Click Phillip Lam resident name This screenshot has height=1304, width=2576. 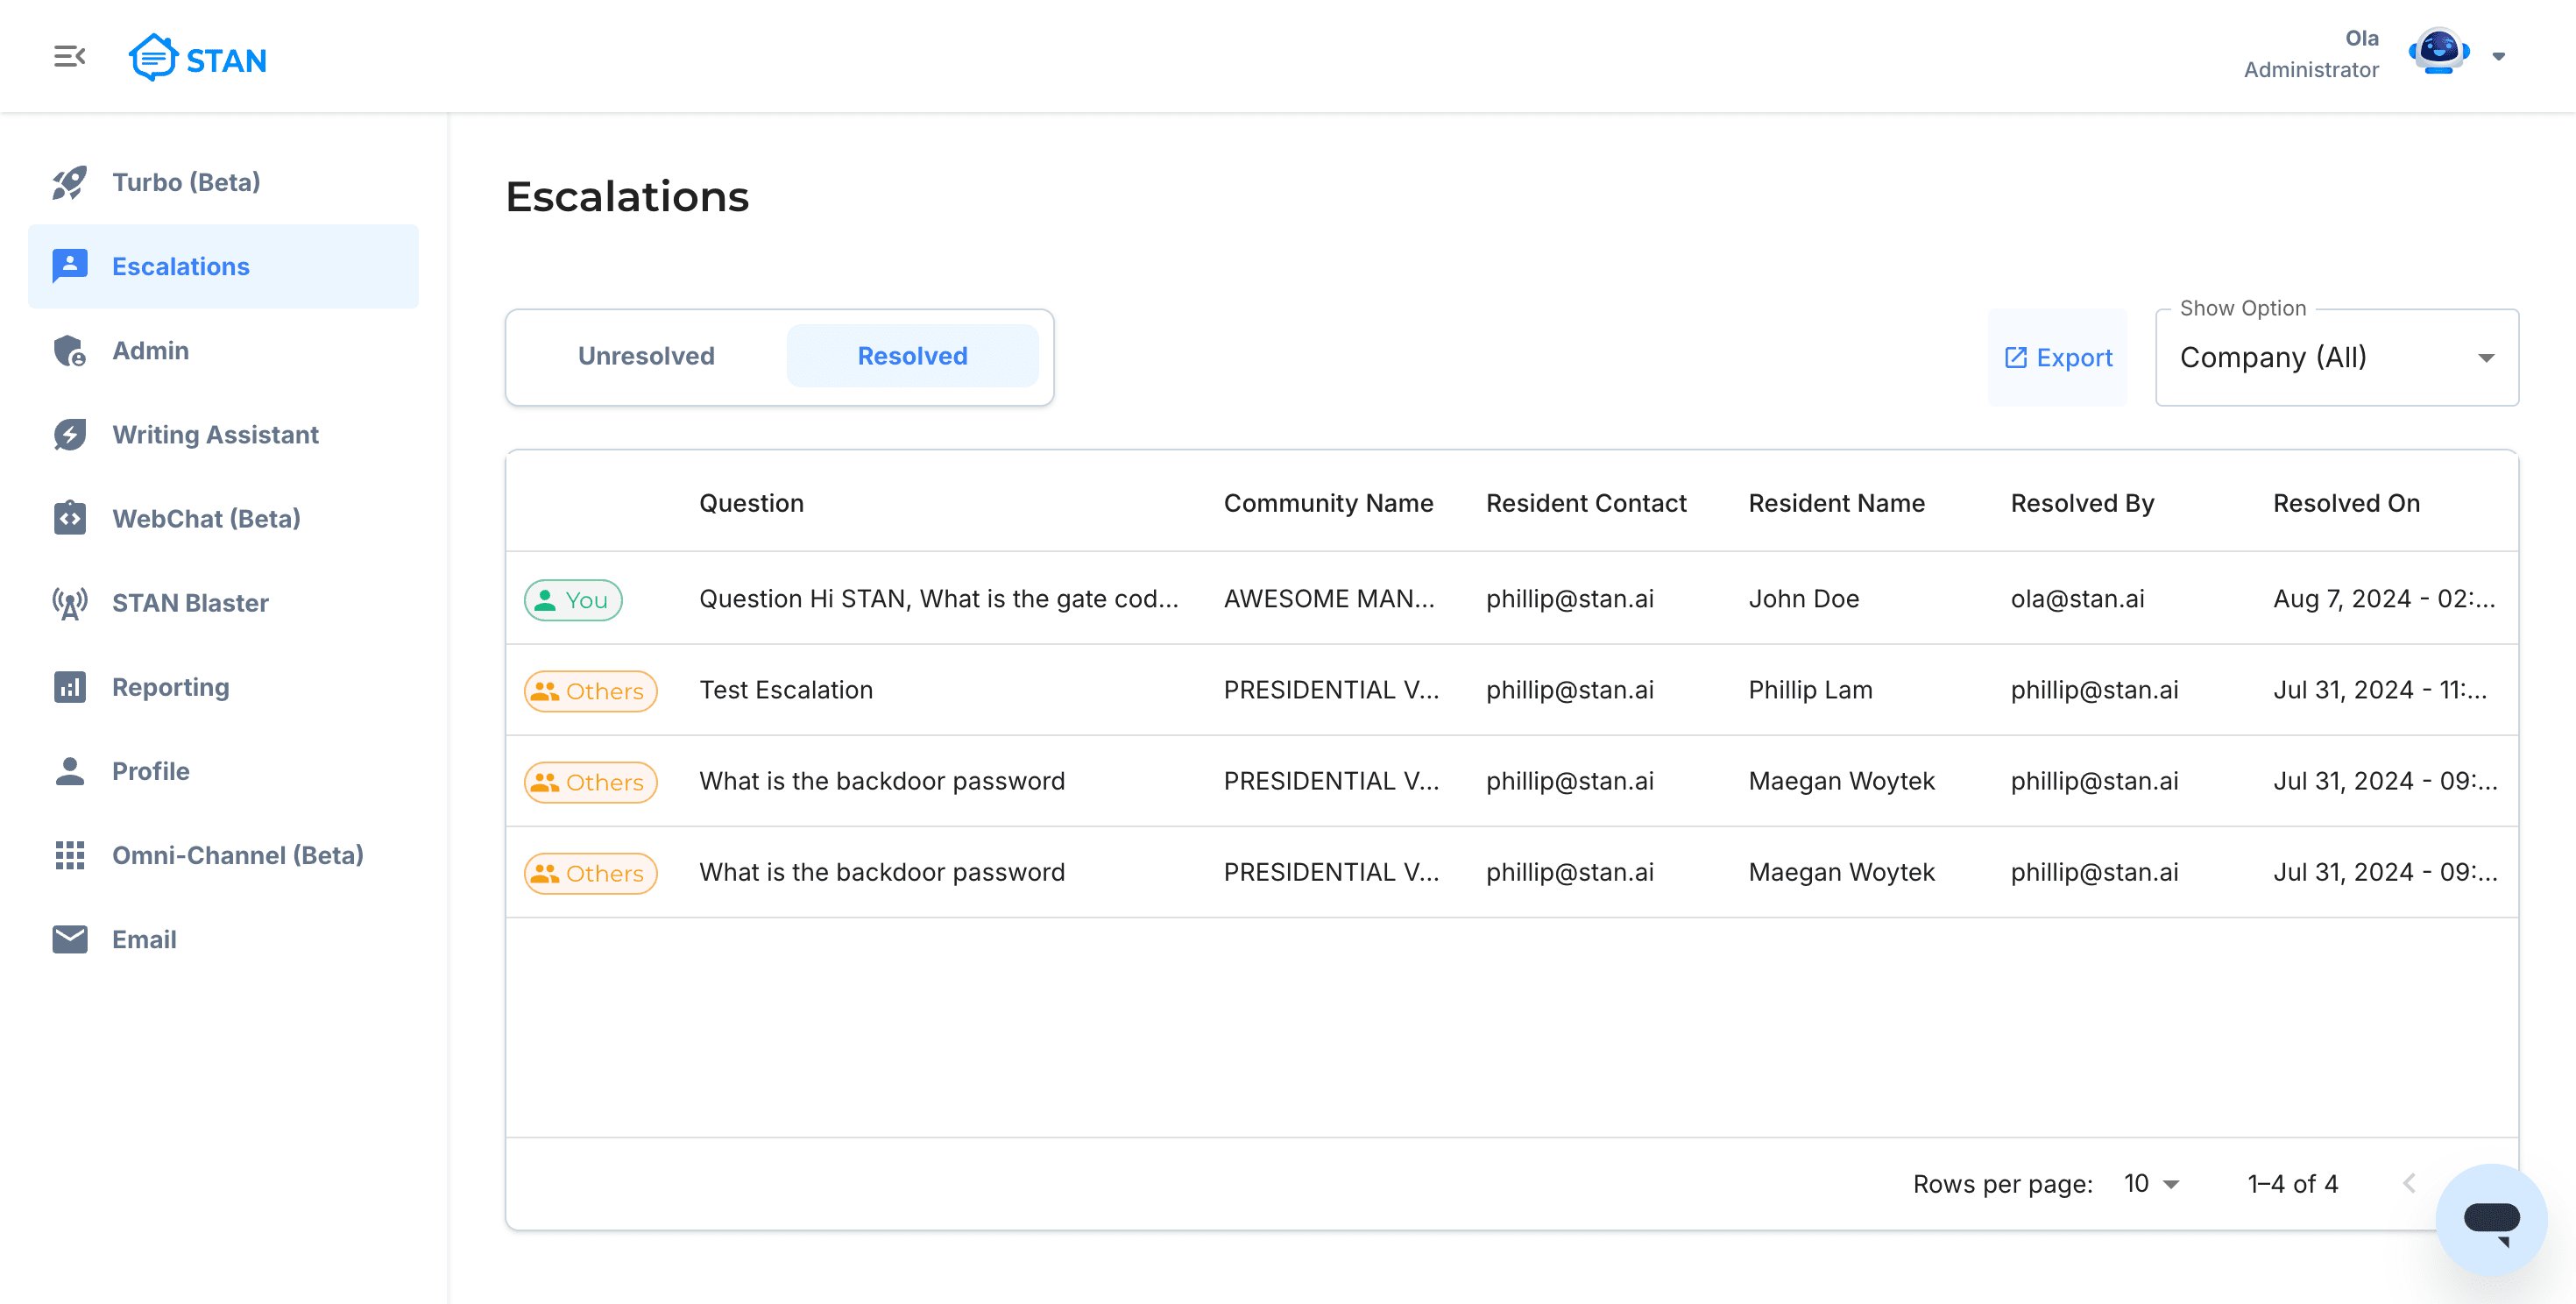coord(1810,690)
